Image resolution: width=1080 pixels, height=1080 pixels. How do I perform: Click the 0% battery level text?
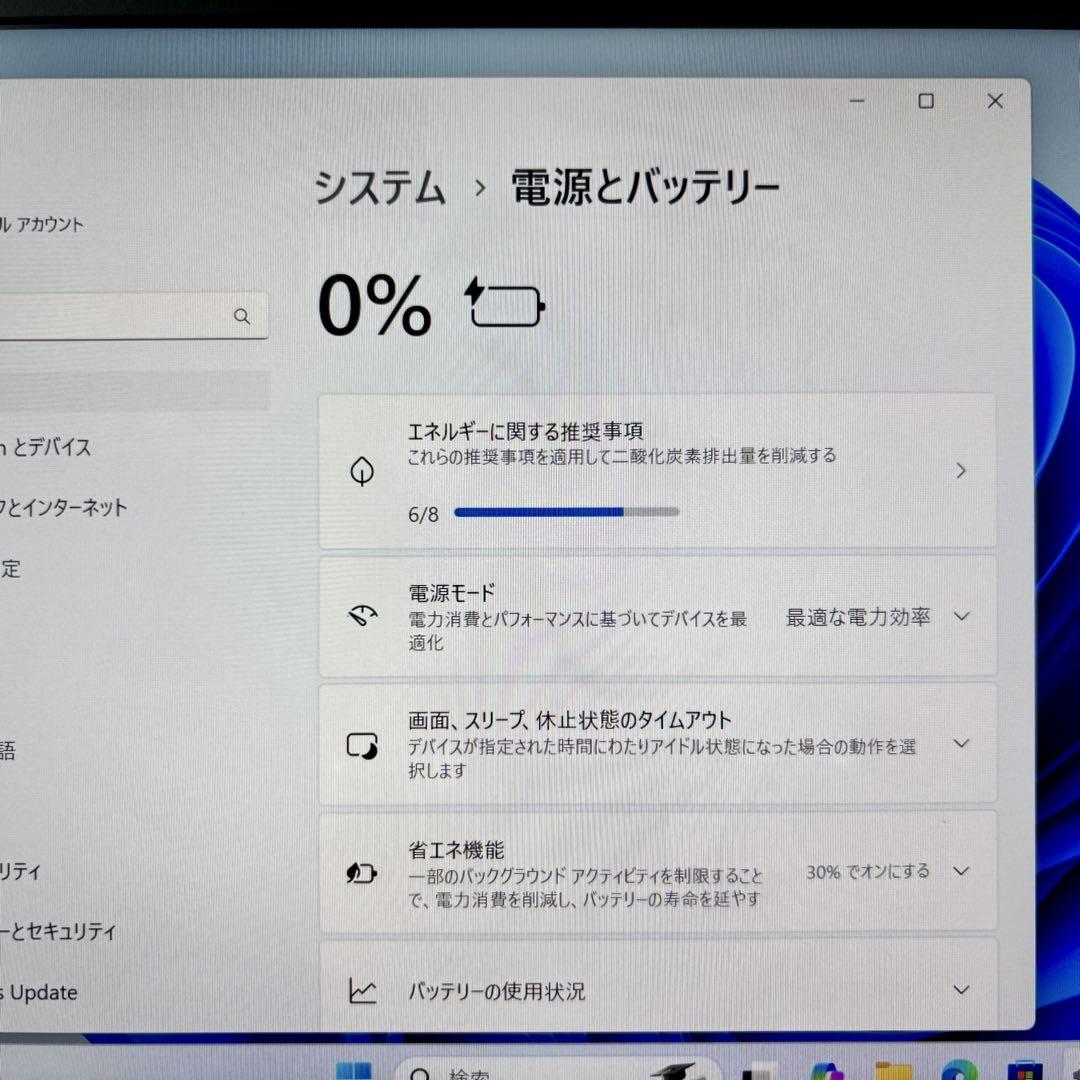click(375, 304)
